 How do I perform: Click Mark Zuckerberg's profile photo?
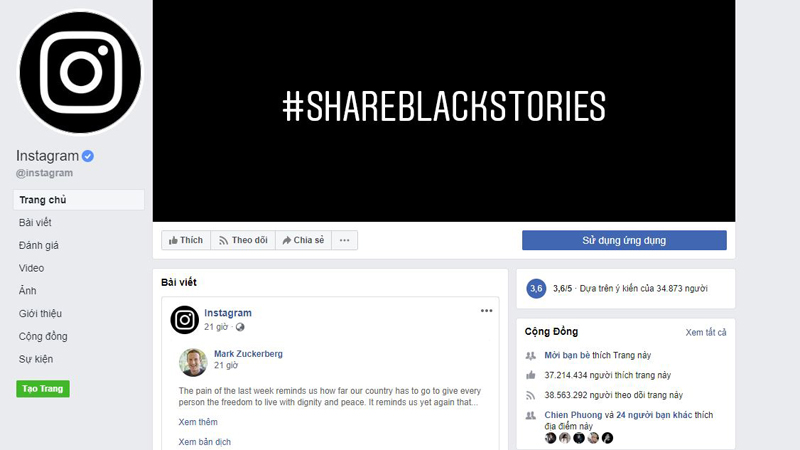click(x=193, y=362)
